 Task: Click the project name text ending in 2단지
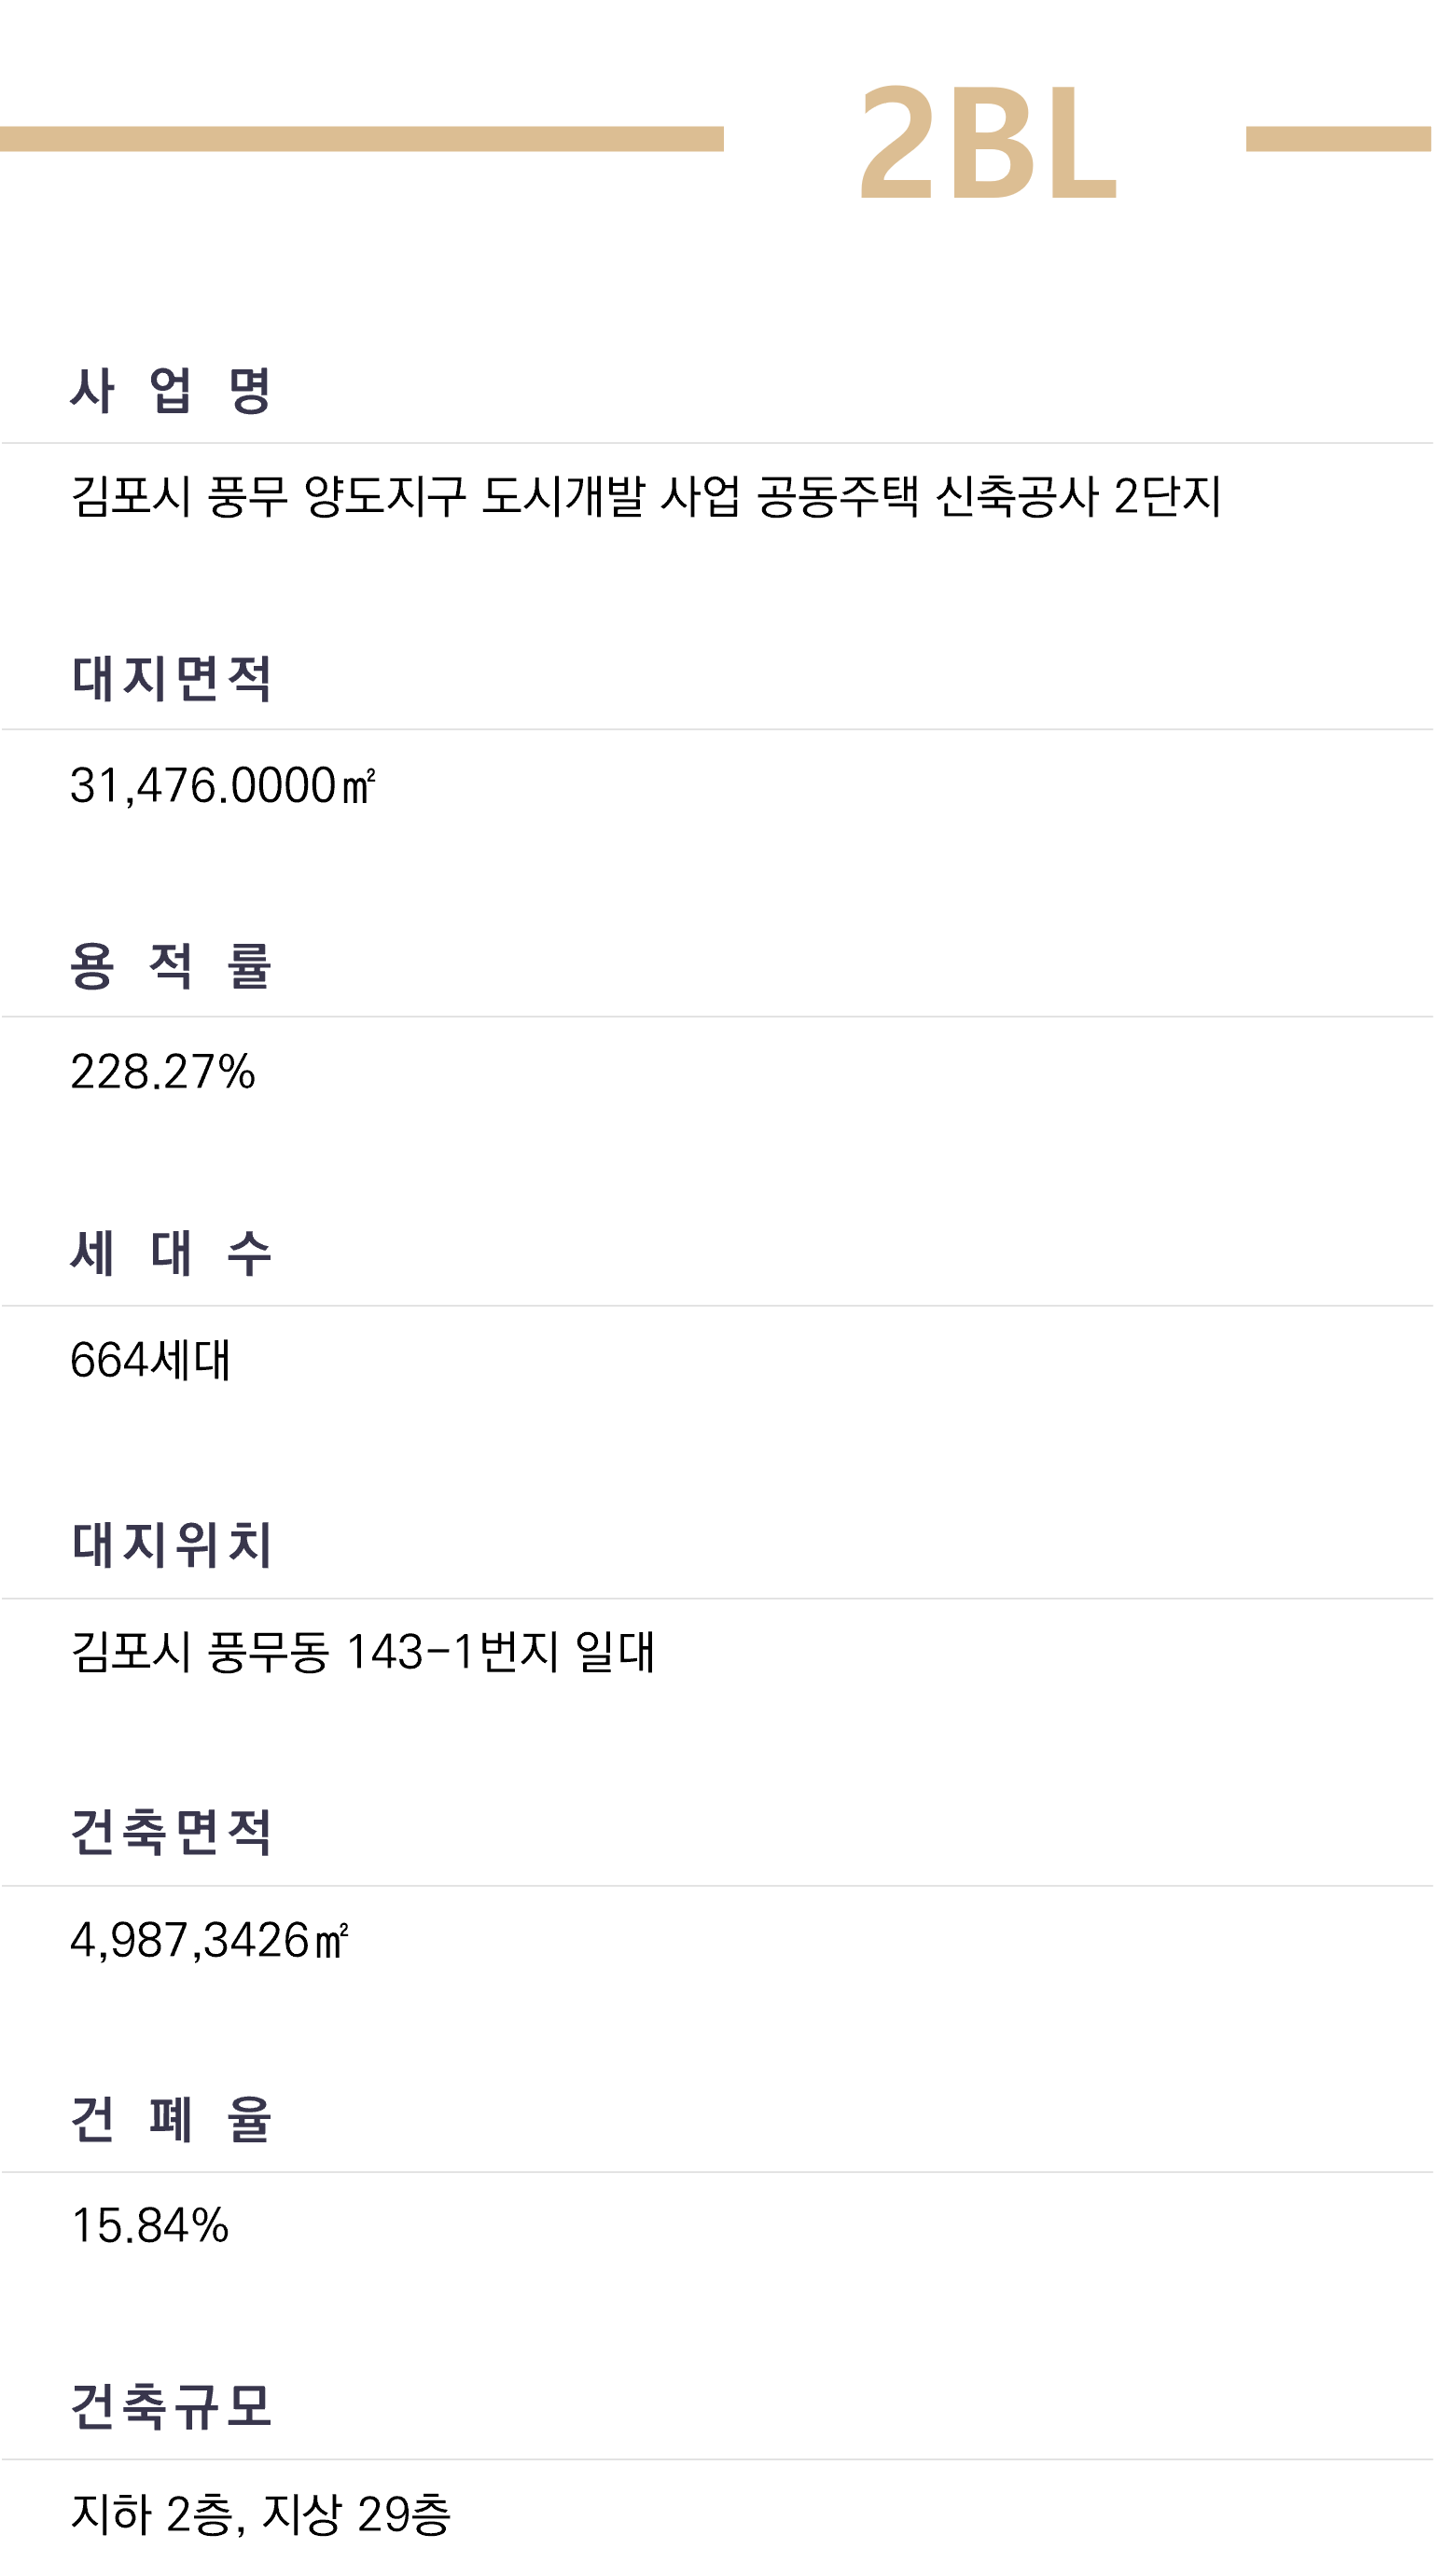click(646, 496)
